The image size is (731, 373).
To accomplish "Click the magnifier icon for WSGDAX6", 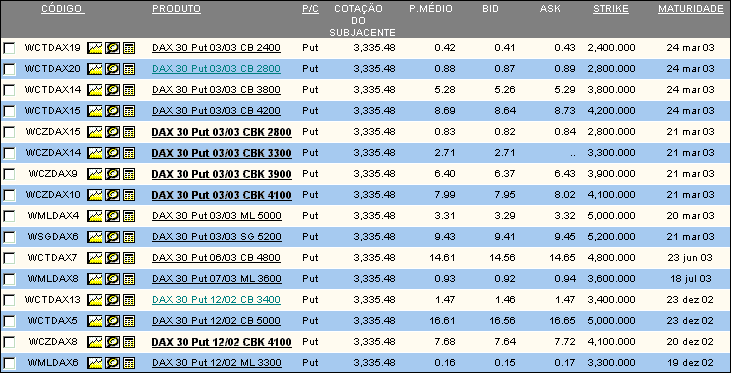I will 112,237.
